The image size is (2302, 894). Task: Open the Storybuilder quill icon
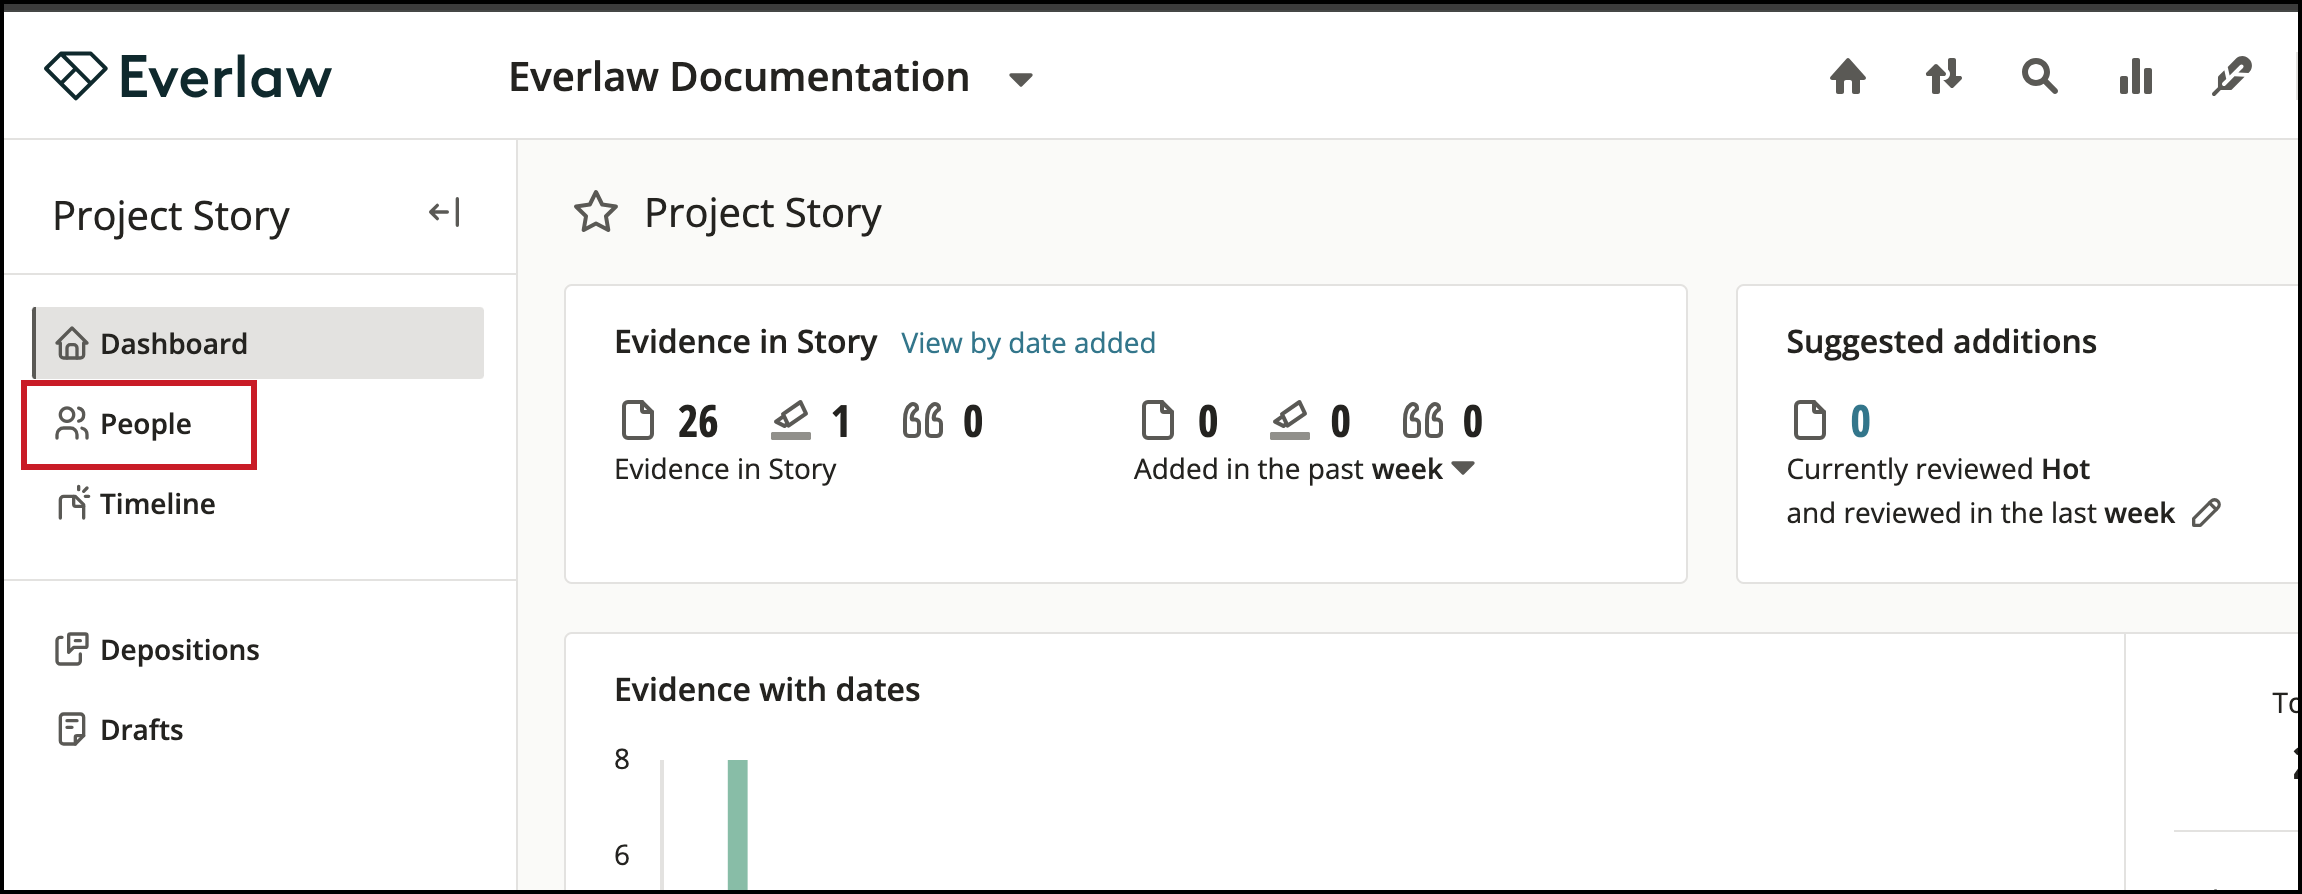coord(2231,76)
